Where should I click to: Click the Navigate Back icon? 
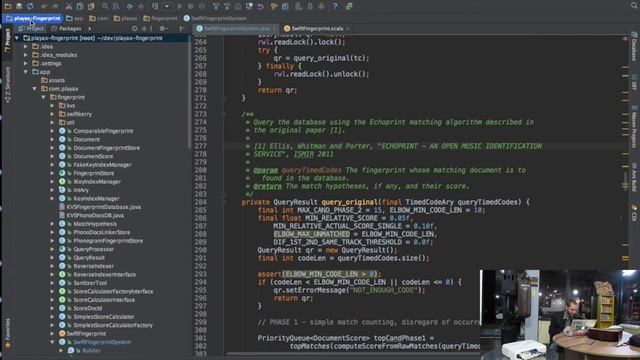click(130, 6)
